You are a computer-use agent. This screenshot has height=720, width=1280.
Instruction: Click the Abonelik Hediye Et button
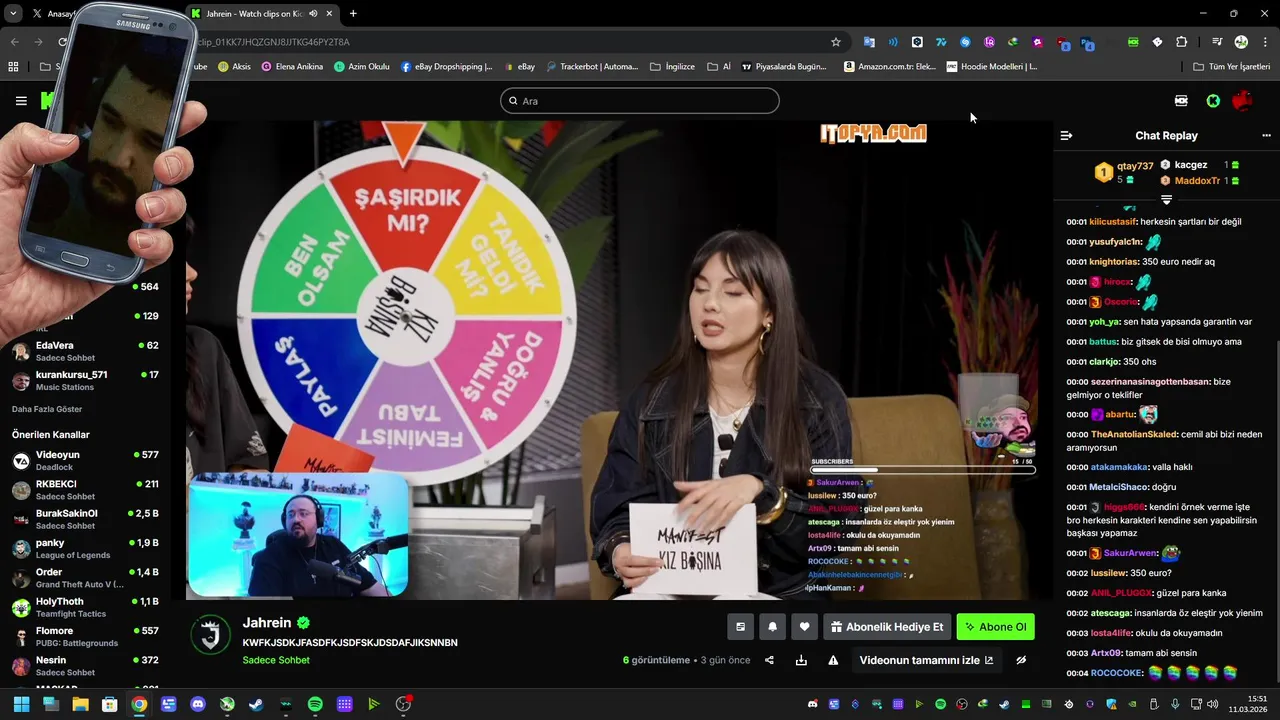(887, 627)
